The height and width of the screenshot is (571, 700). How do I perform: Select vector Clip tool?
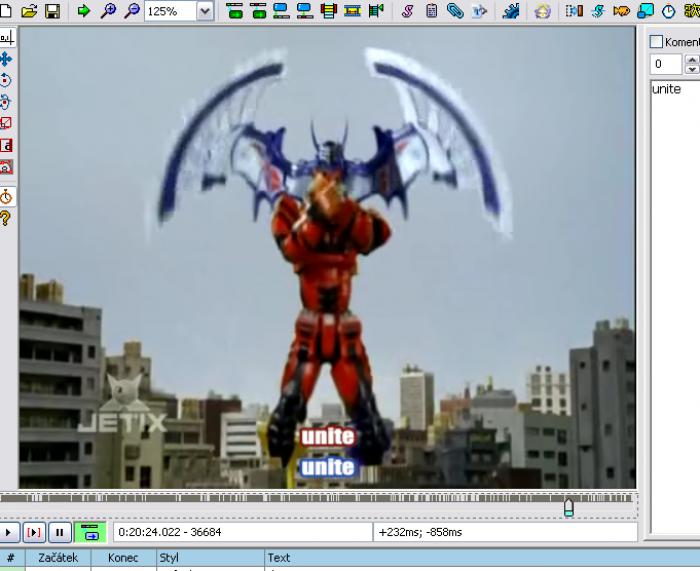coord(6,167)
